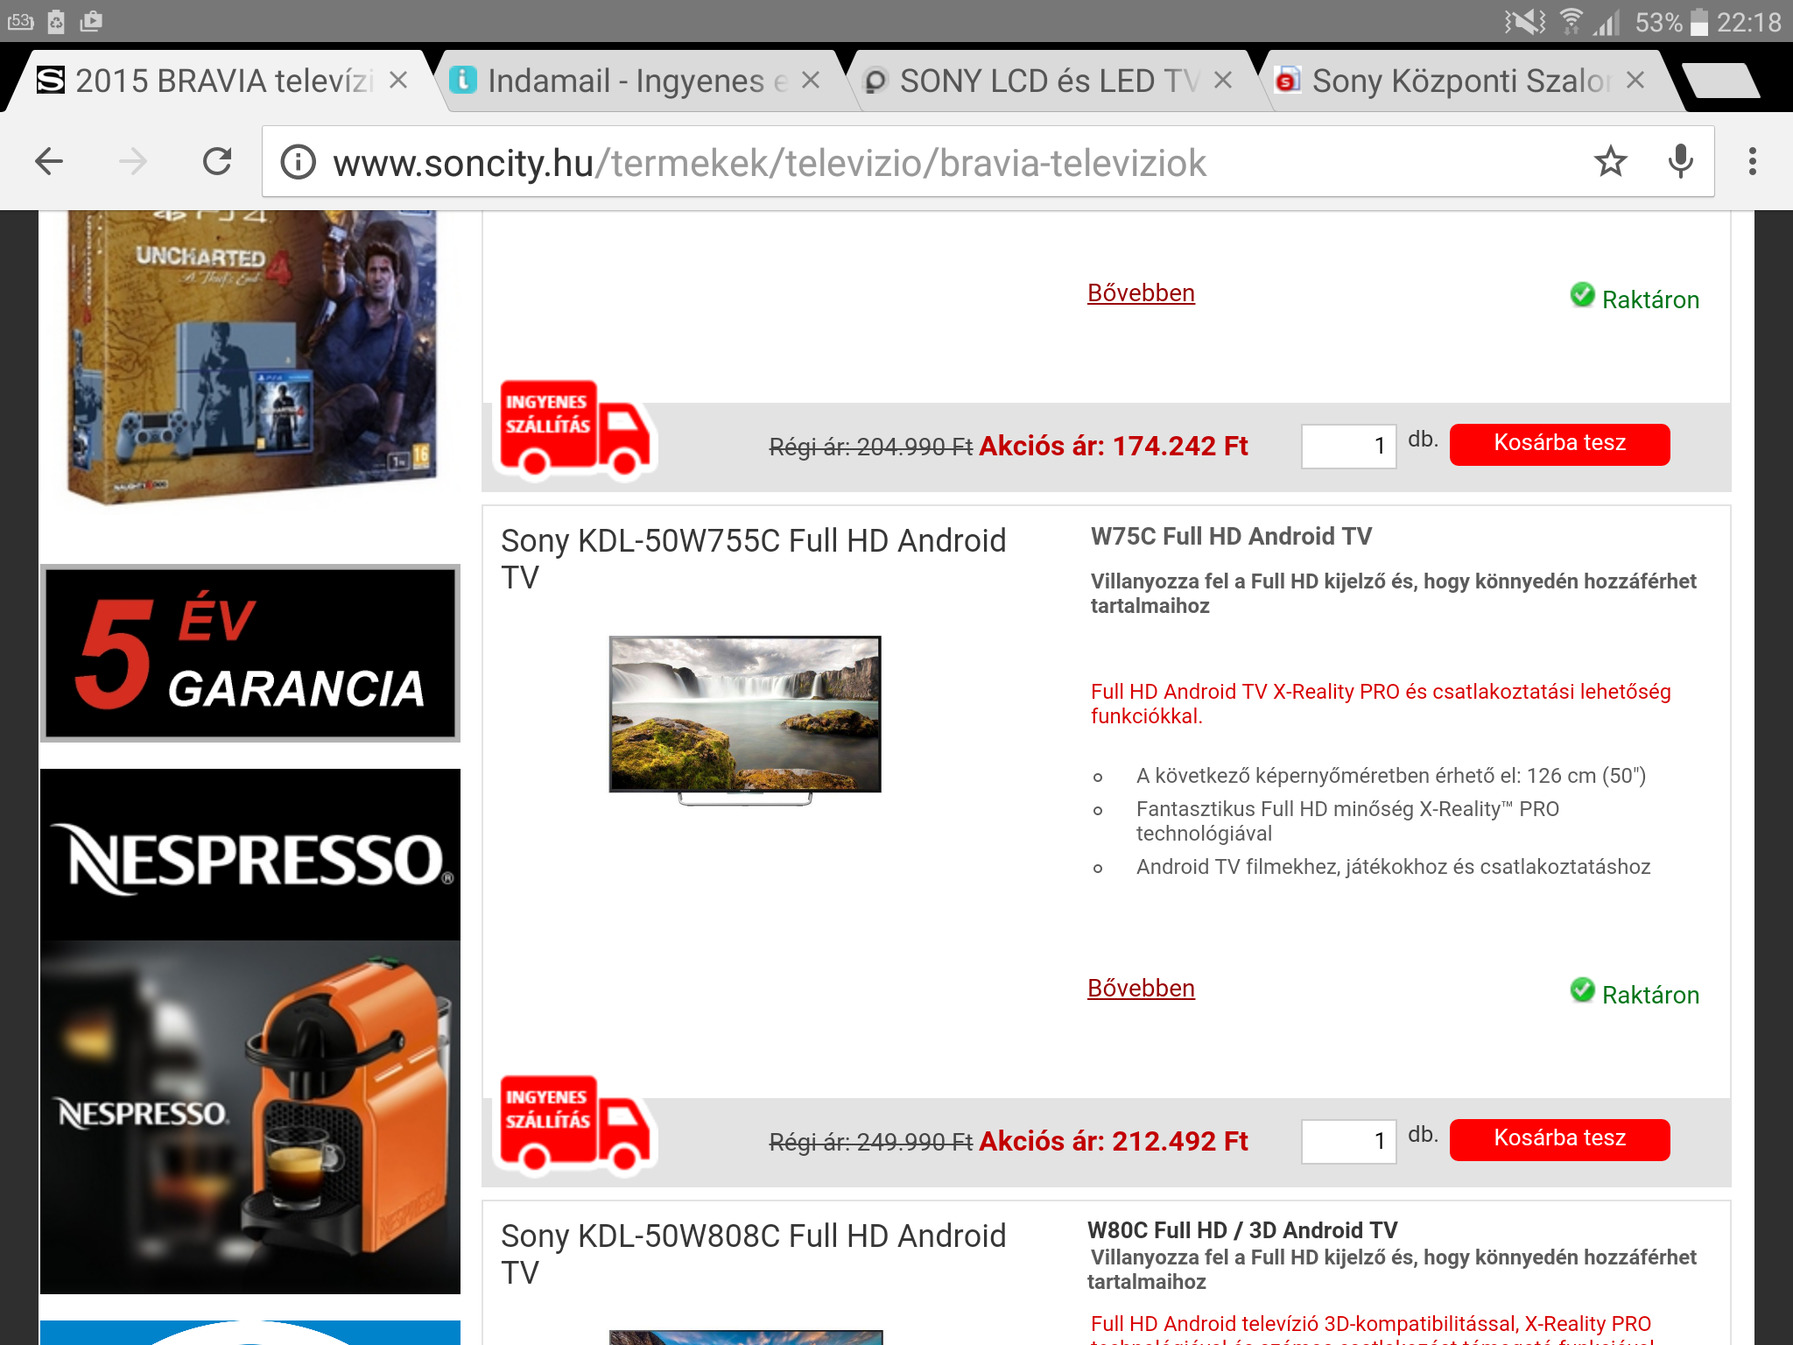1793x1345 pixels.
Task: Click the top green Raktáron checkmark
Action: coord(1582,295)
